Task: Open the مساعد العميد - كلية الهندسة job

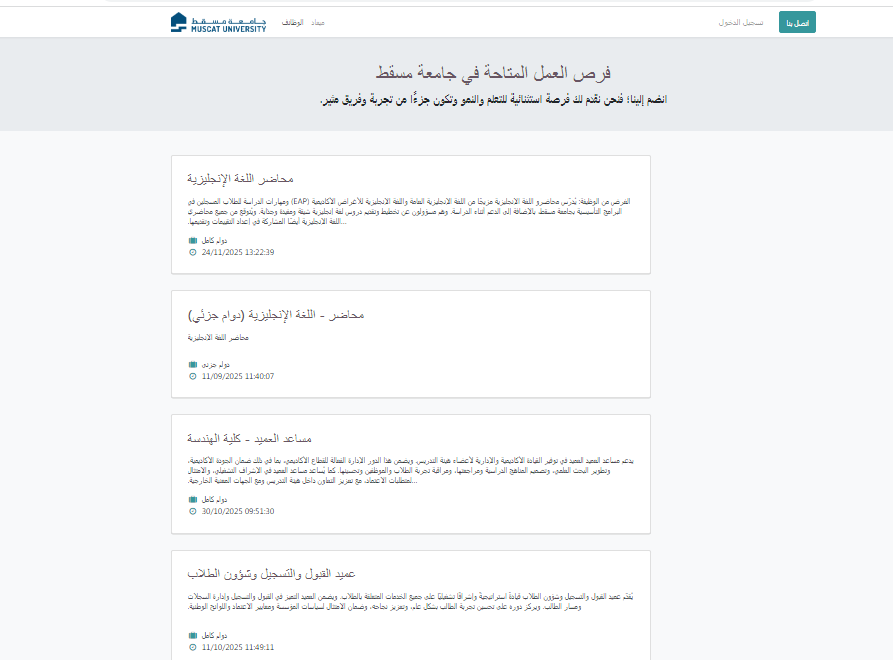Action: pyautogui.click(x=250, y=438)
